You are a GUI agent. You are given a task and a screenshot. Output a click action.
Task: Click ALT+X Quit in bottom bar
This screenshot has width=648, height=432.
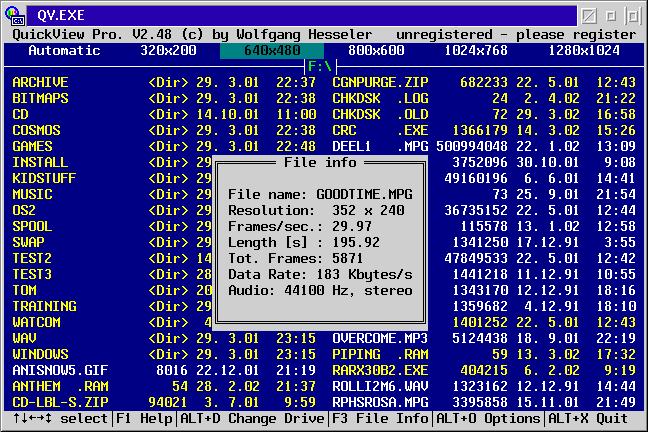[588, 418]
